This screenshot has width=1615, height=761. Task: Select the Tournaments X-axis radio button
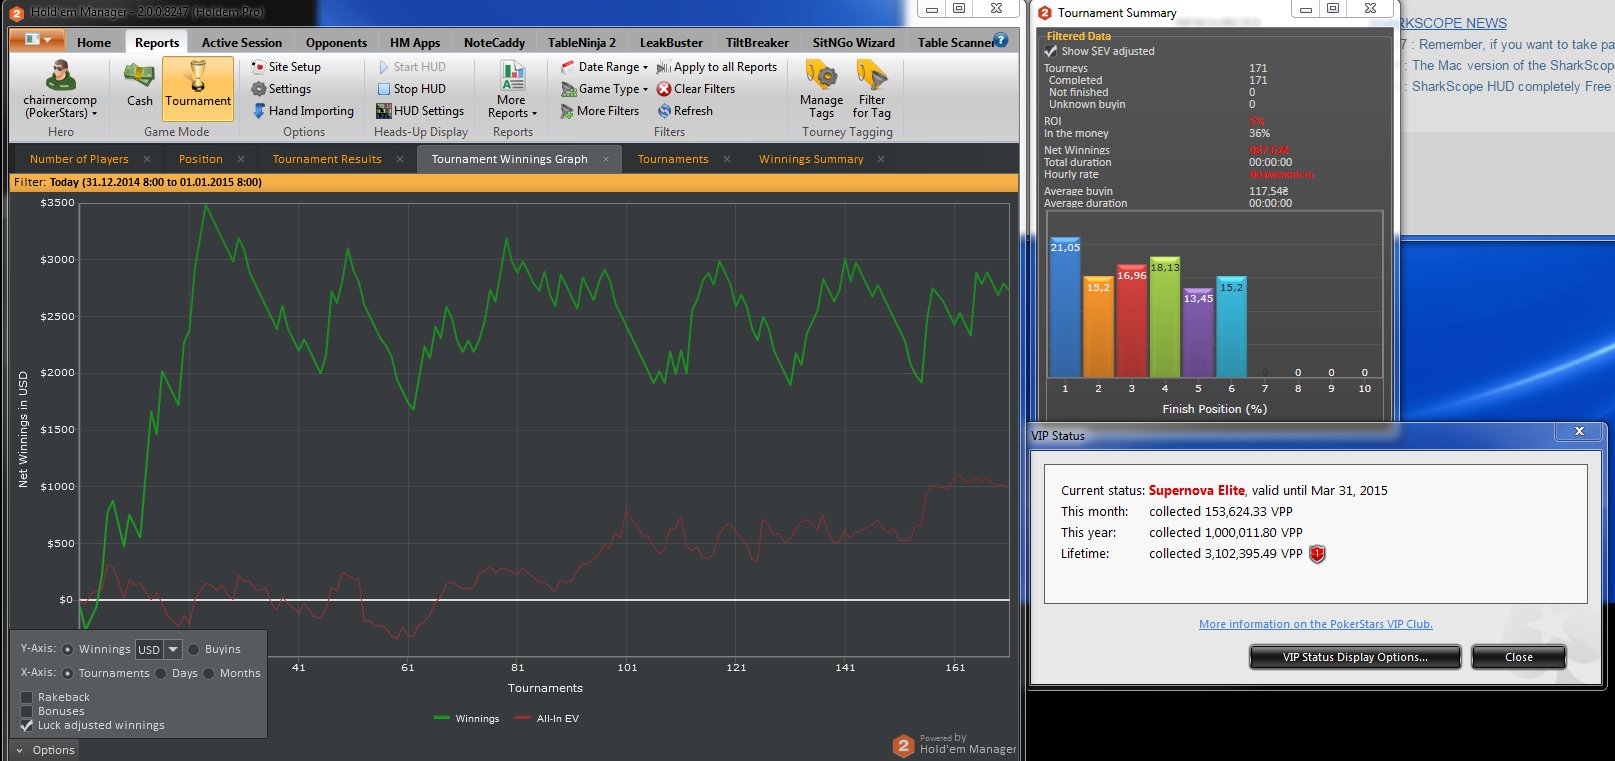68,674
